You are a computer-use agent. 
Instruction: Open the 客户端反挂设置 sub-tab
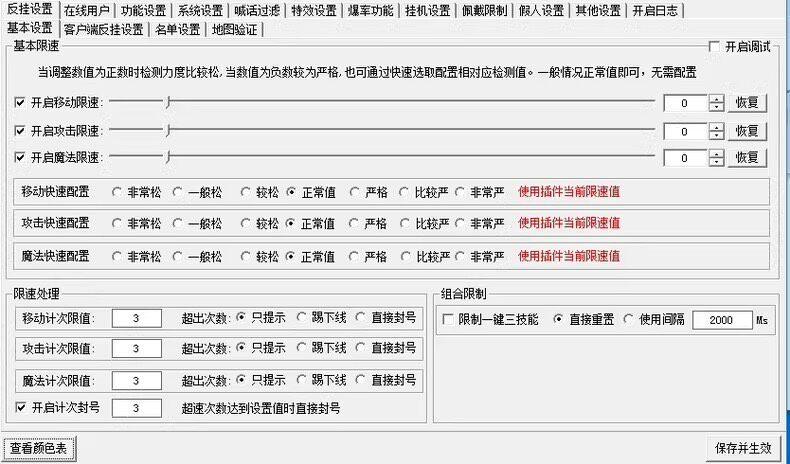click(104, 30)
